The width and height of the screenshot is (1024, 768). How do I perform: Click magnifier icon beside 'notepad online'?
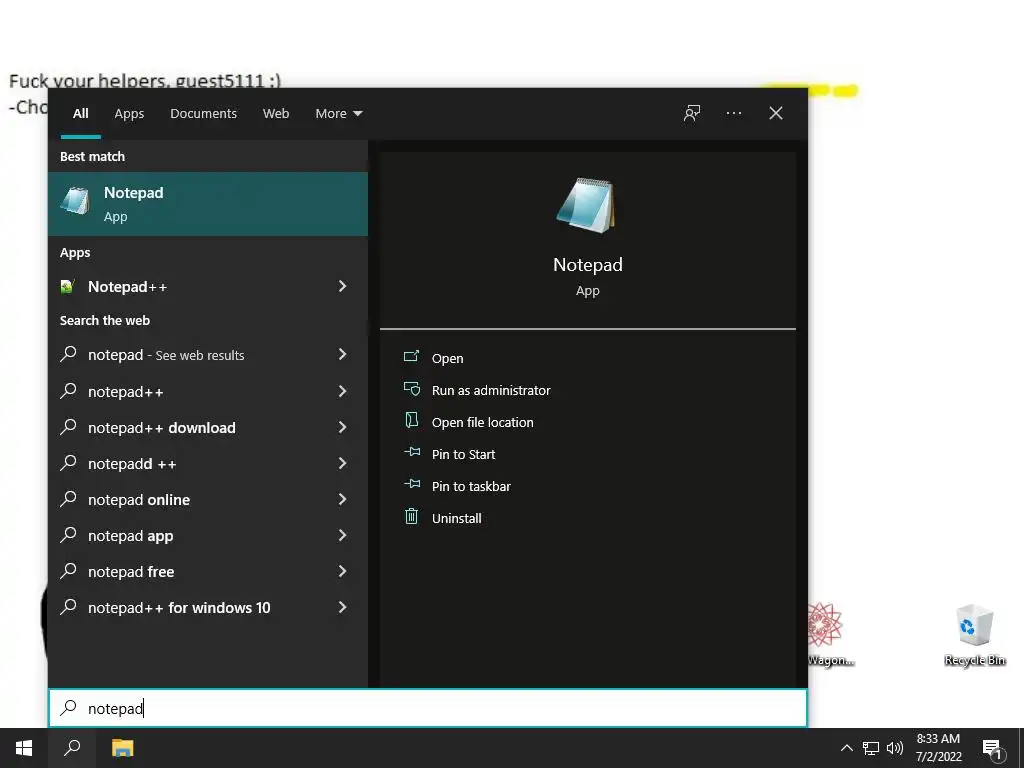tap(68, 499)
